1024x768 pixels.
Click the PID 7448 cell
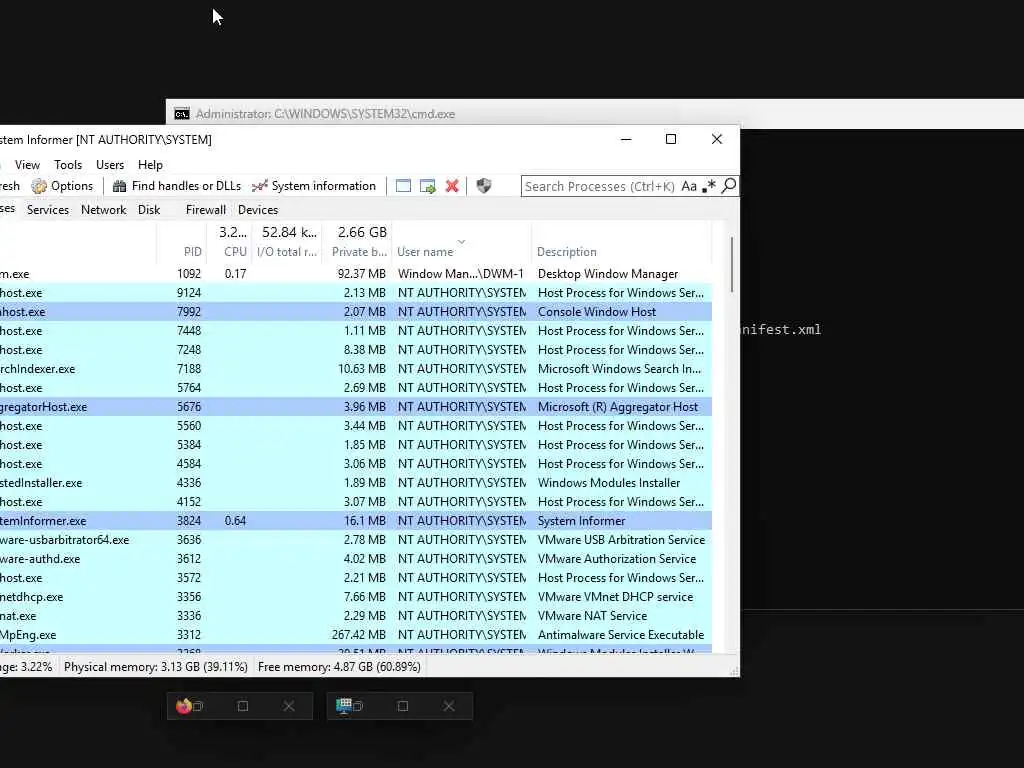(189, 330)
